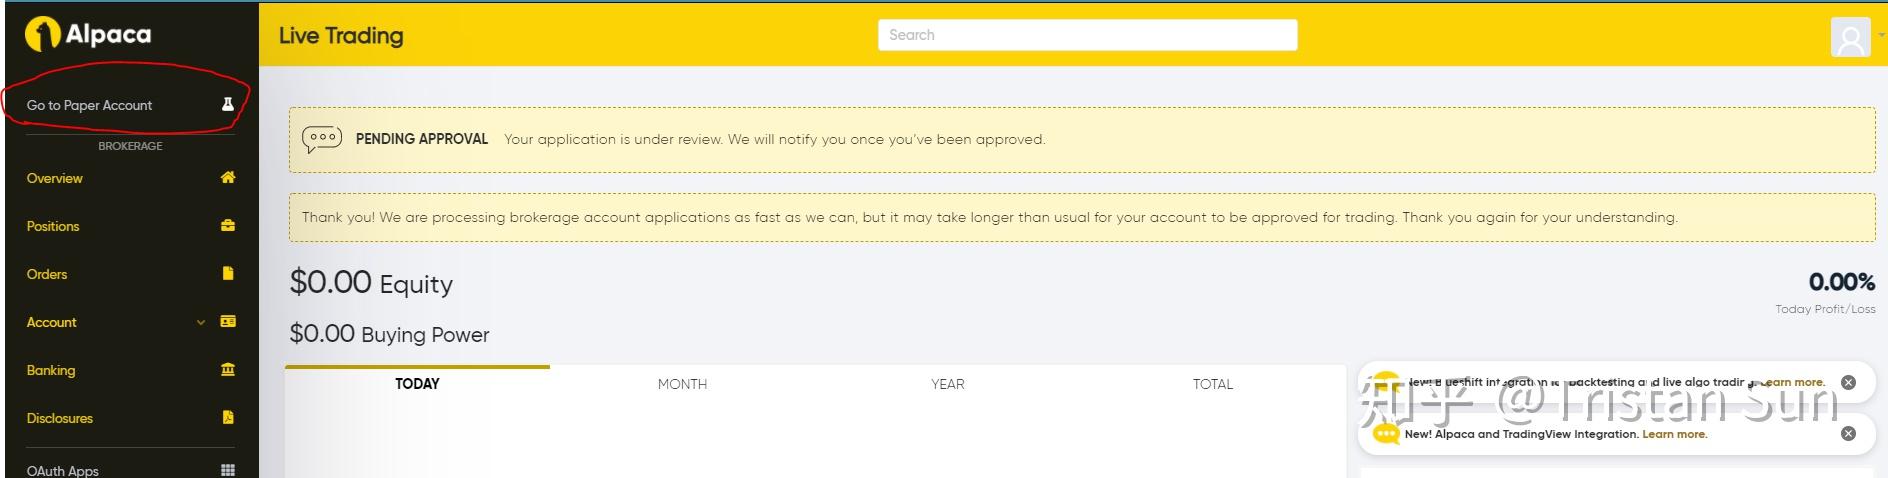Click the Search input field
The width and height of the screenshot is (1888, 478).
click(x=1087, y=35)
